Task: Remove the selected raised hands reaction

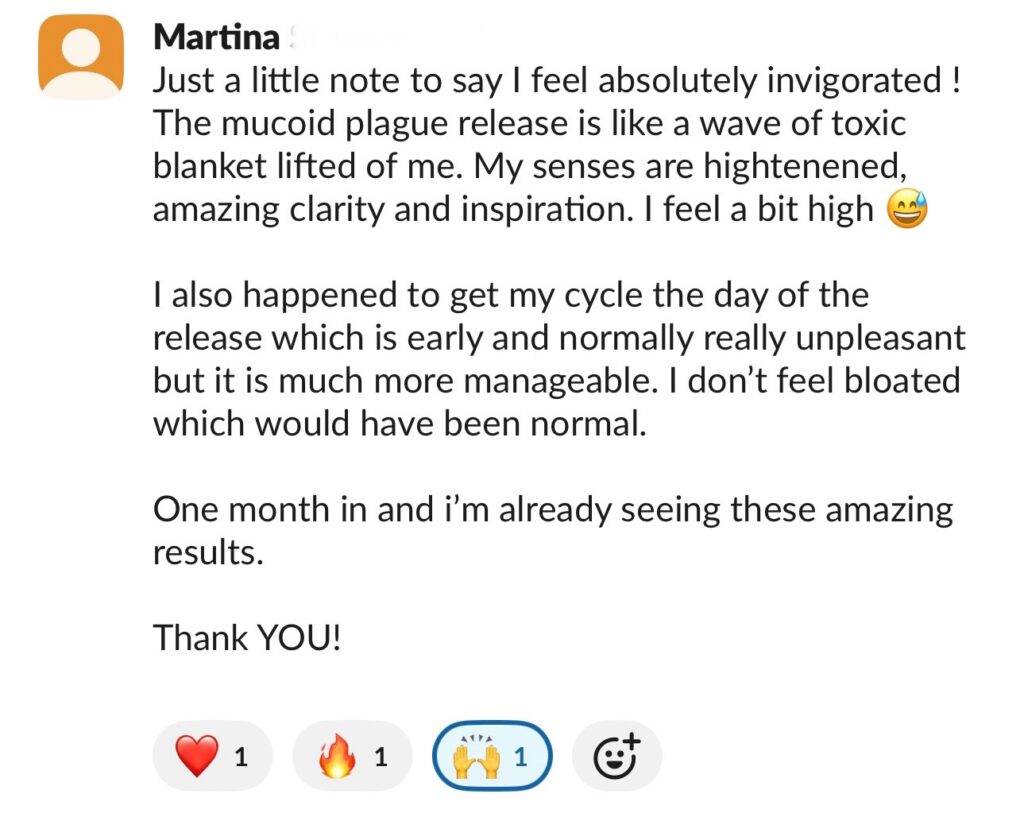Action: tap(491, 757)
